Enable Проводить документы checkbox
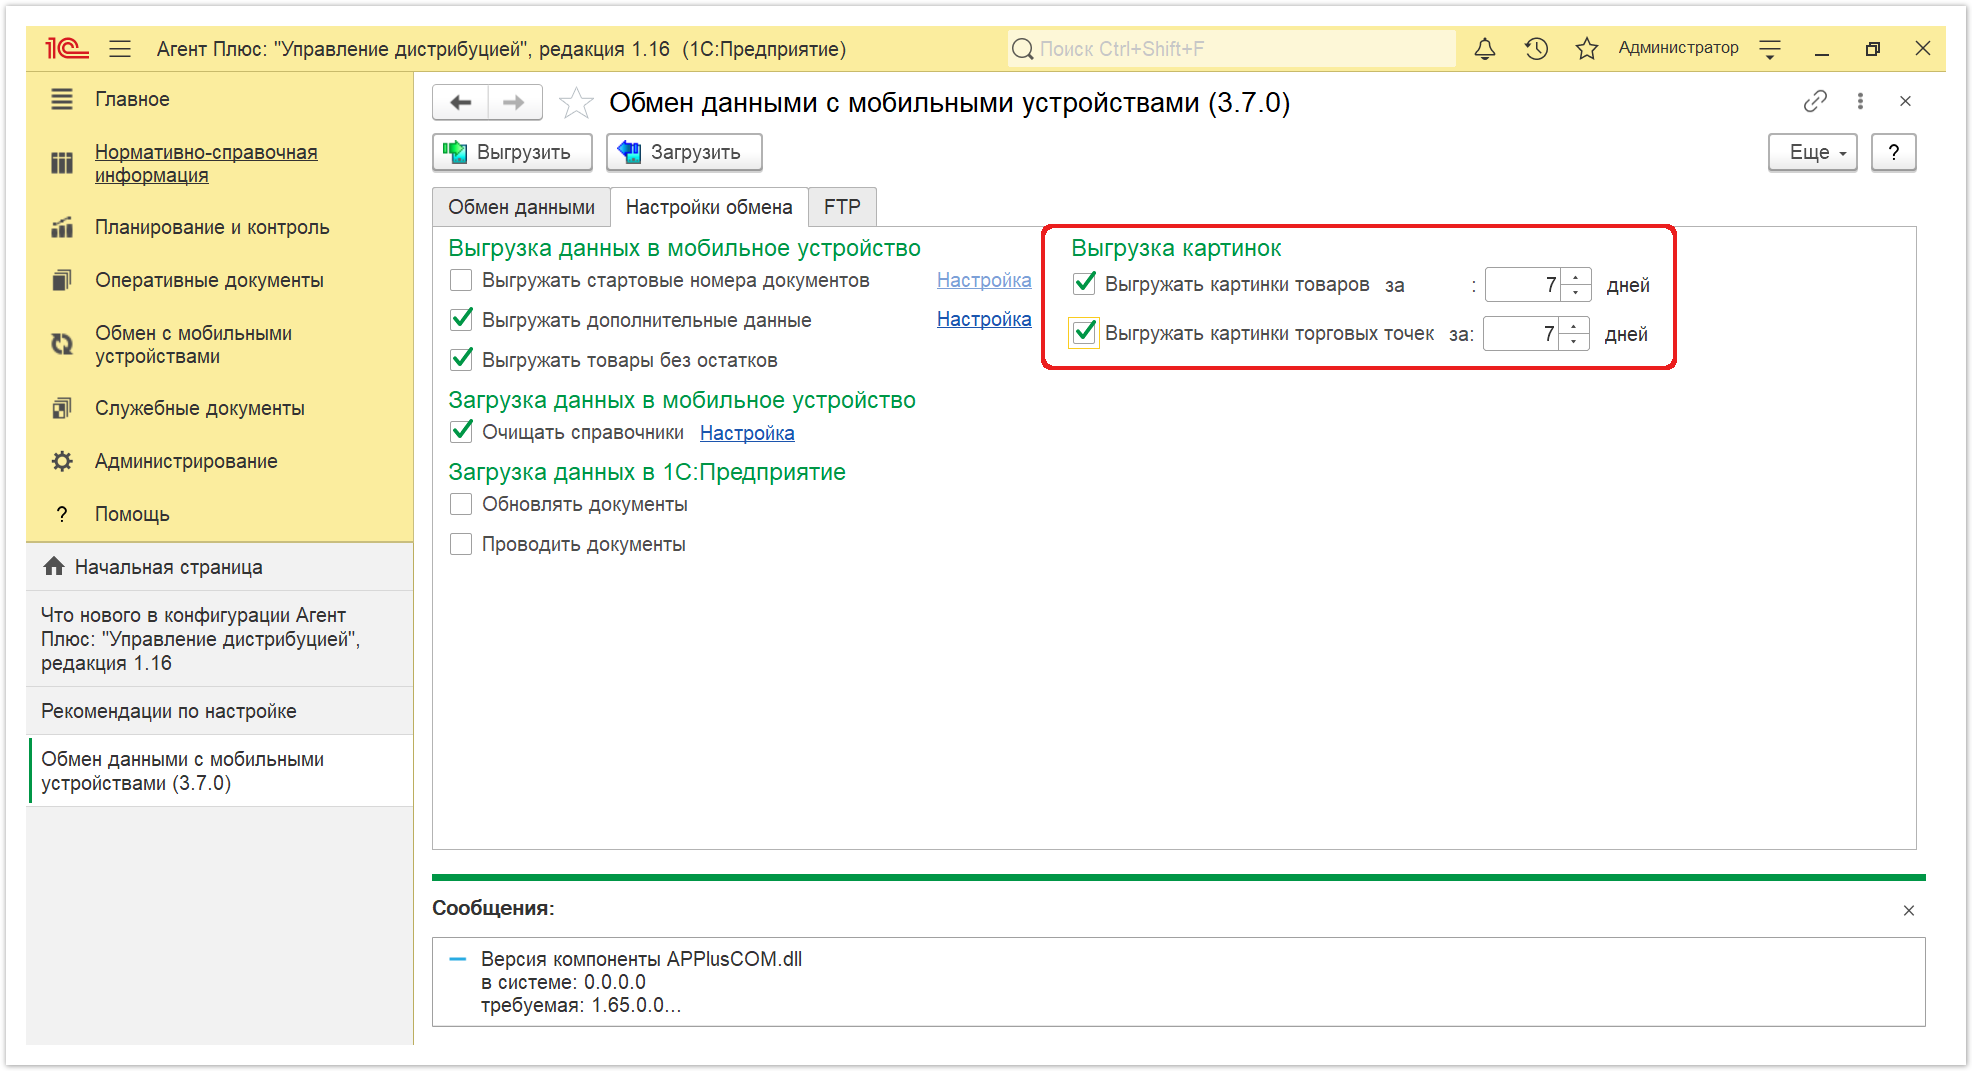Viewport: 1972px width, 1071px height. click(461, 544)
